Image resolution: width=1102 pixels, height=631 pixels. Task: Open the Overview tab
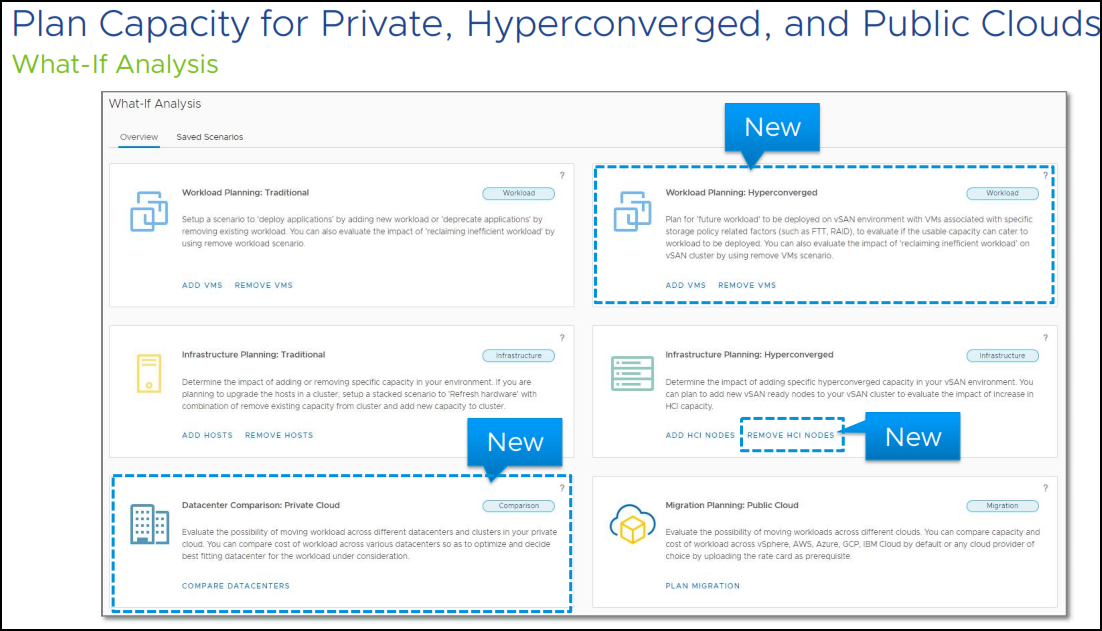pos(138,137)
